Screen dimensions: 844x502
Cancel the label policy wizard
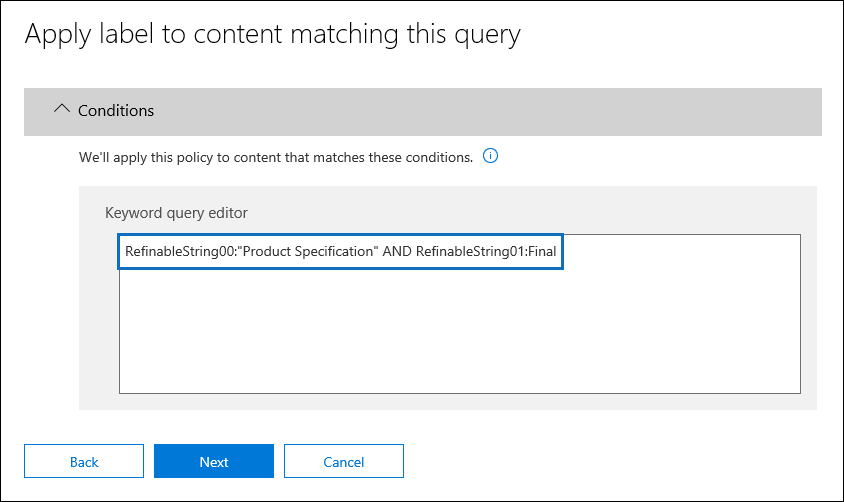(x=344, y=461)
